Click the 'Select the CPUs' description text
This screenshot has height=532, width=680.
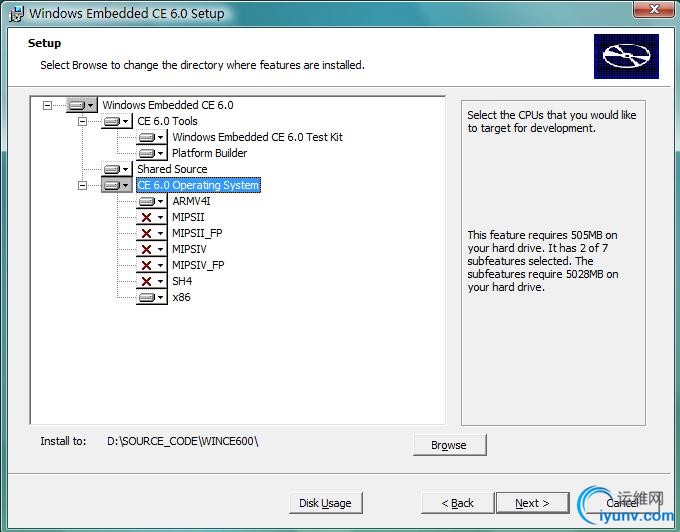(552, 121)
